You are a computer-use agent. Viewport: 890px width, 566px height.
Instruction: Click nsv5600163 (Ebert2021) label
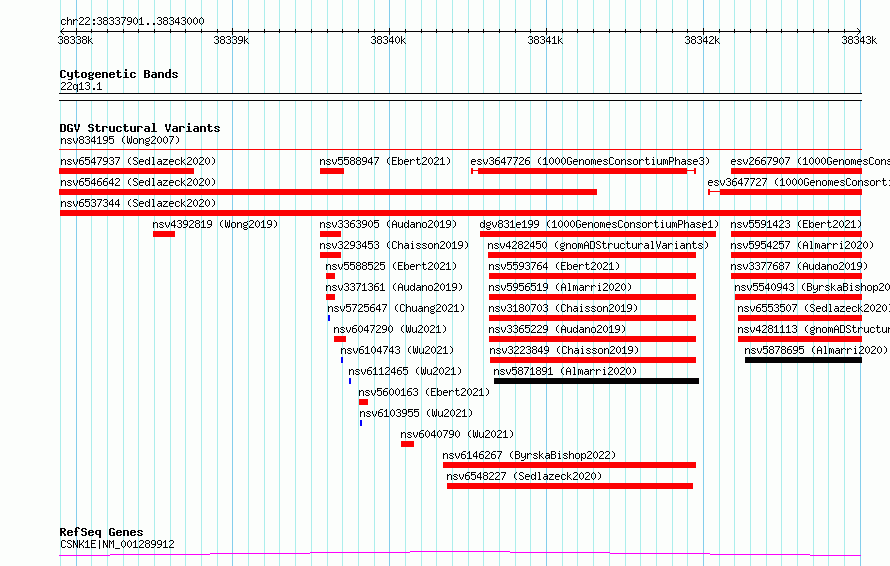[x=424, y=392]
